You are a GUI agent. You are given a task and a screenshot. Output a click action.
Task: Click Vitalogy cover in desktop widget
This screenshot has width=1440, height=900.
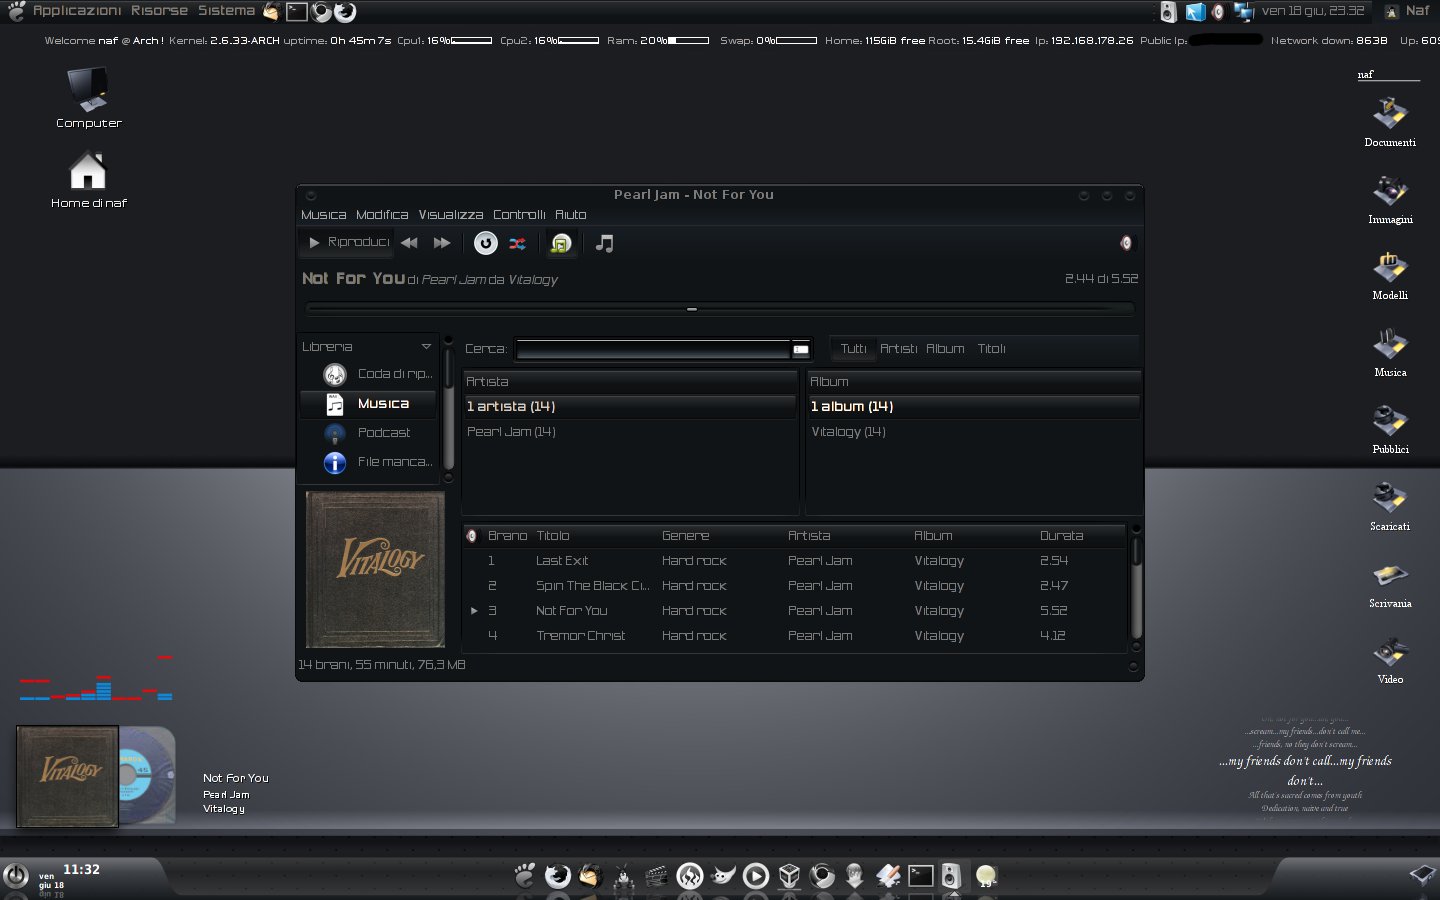click(x=67, y=776)
